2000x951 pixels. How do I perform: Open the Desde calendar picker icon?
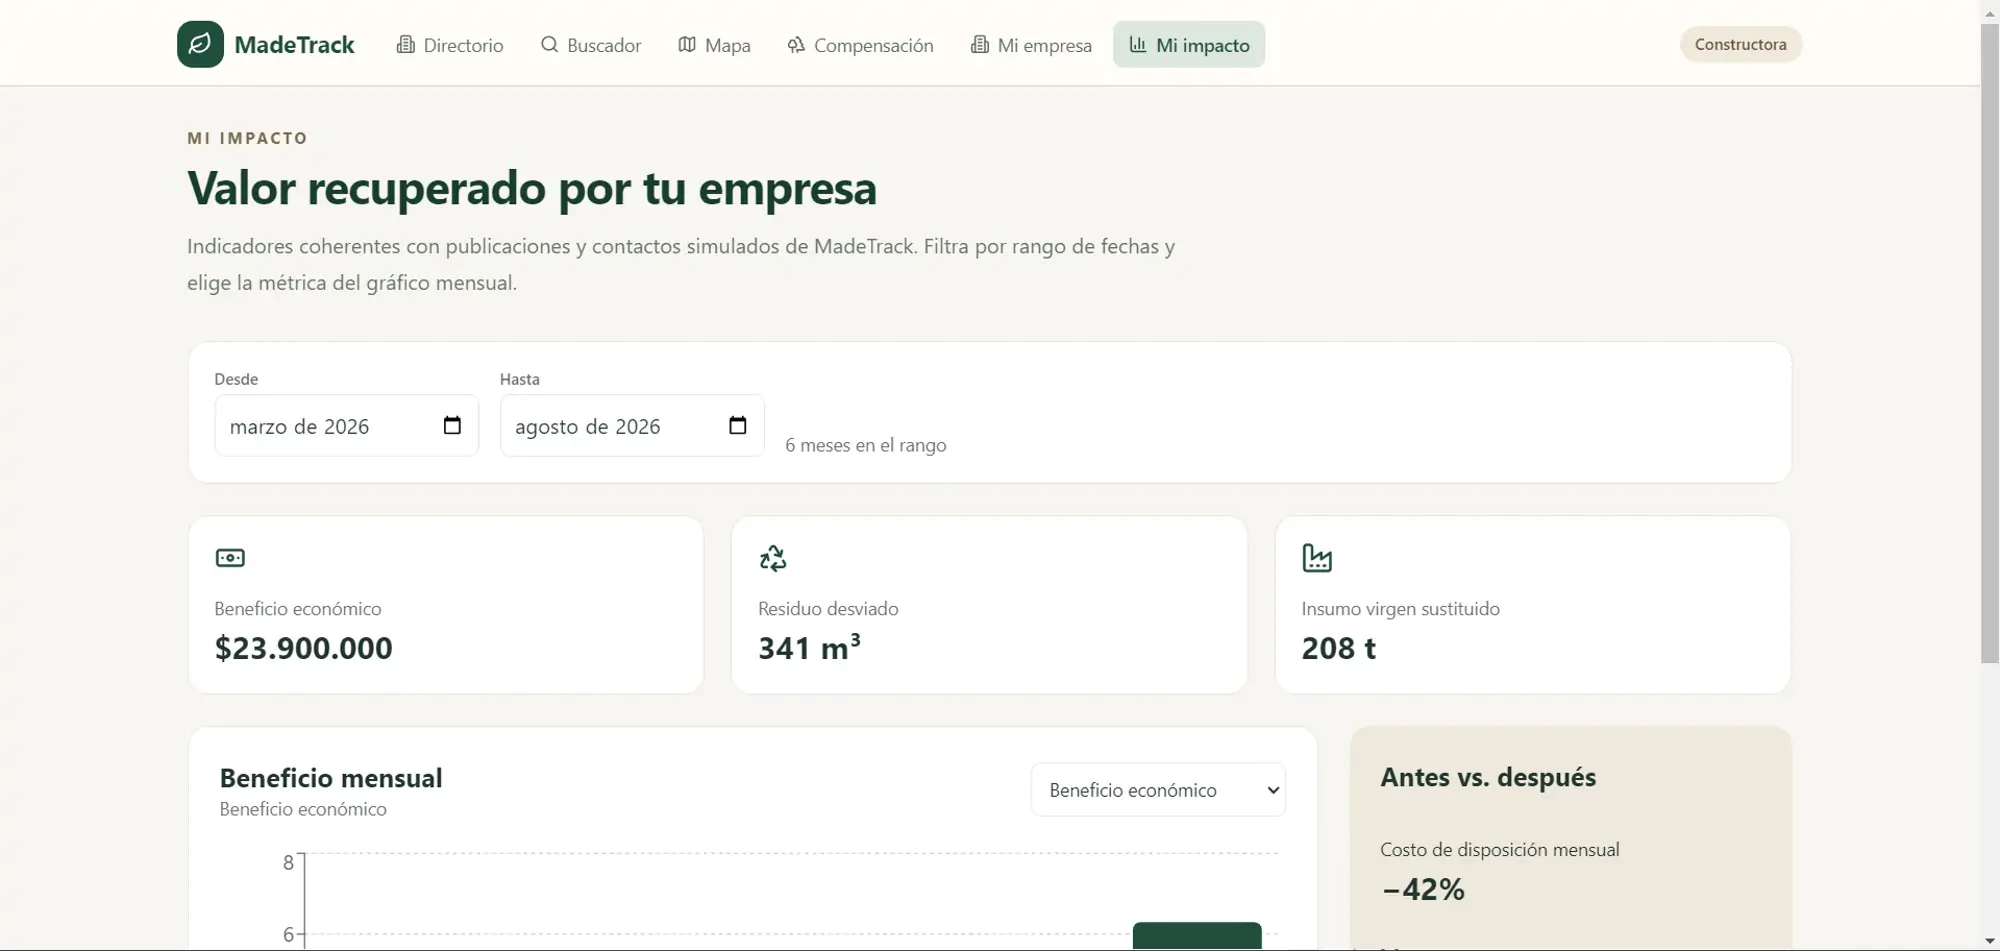click(x=452, y=426)
